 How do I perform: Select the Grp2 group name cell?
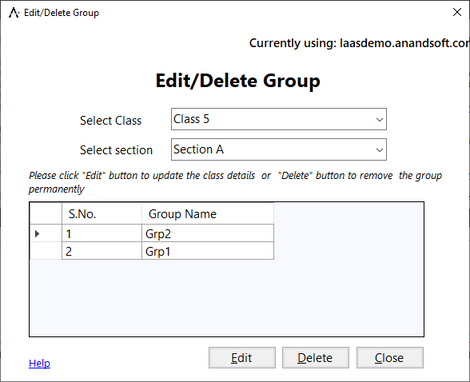tap(207, 233)
